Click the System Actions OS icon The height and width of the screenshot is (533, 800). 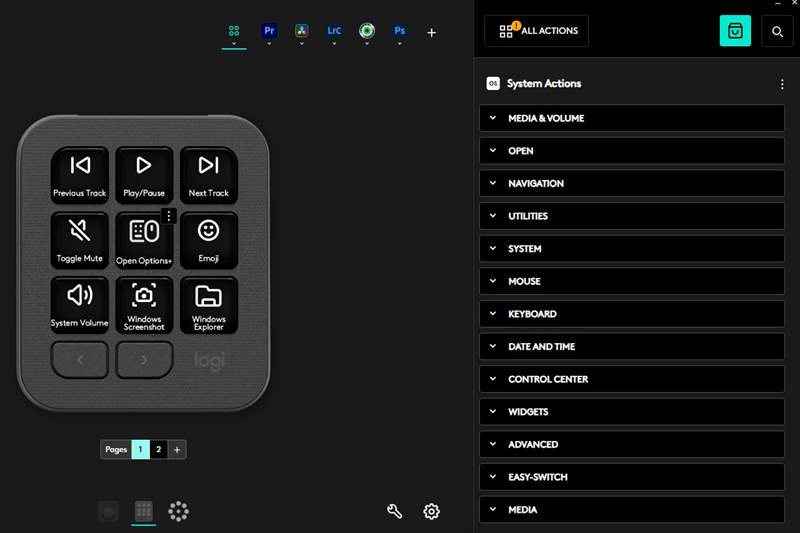[x=493, y=84]
